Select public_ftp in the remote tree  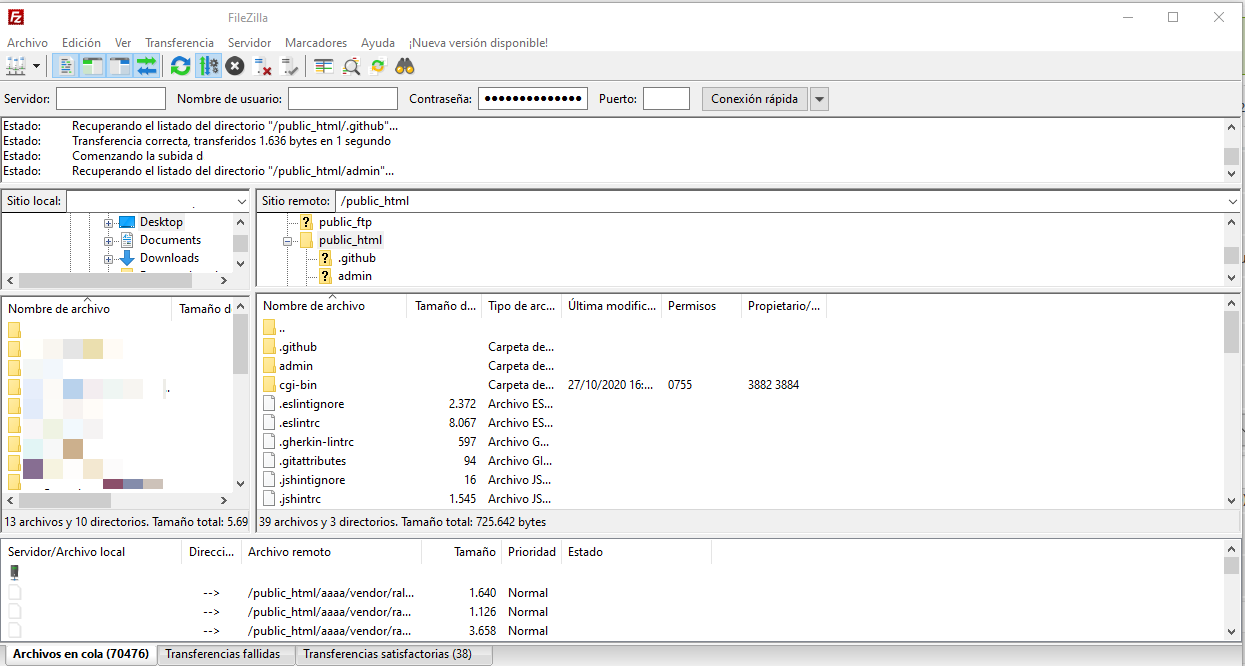345,222
